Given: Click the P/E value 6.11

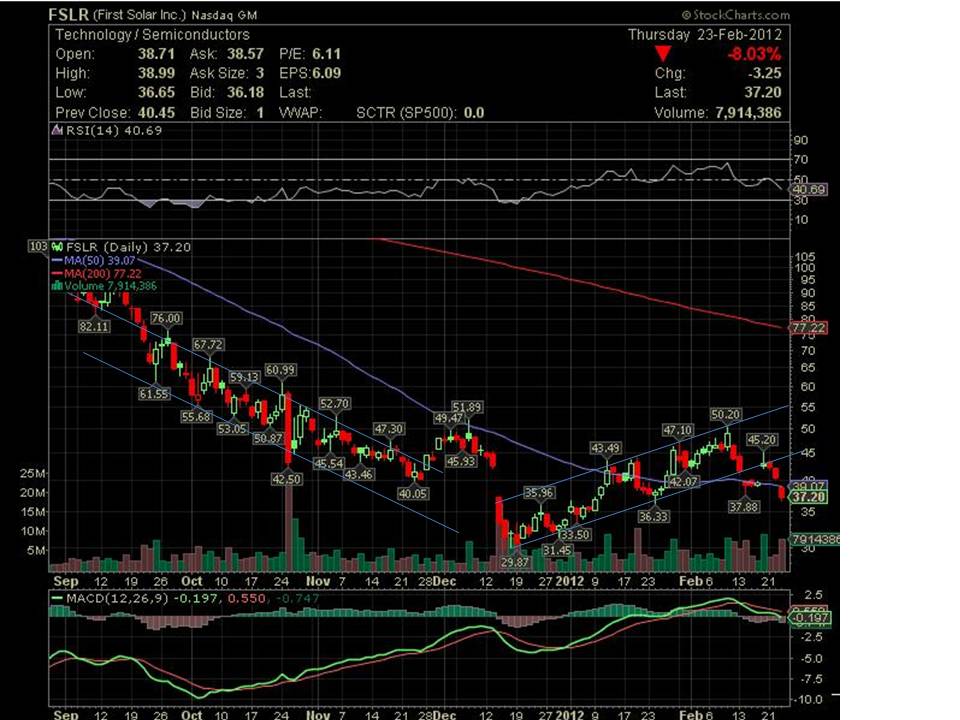Looking at the screenshot, I should [x=326, y=54].
